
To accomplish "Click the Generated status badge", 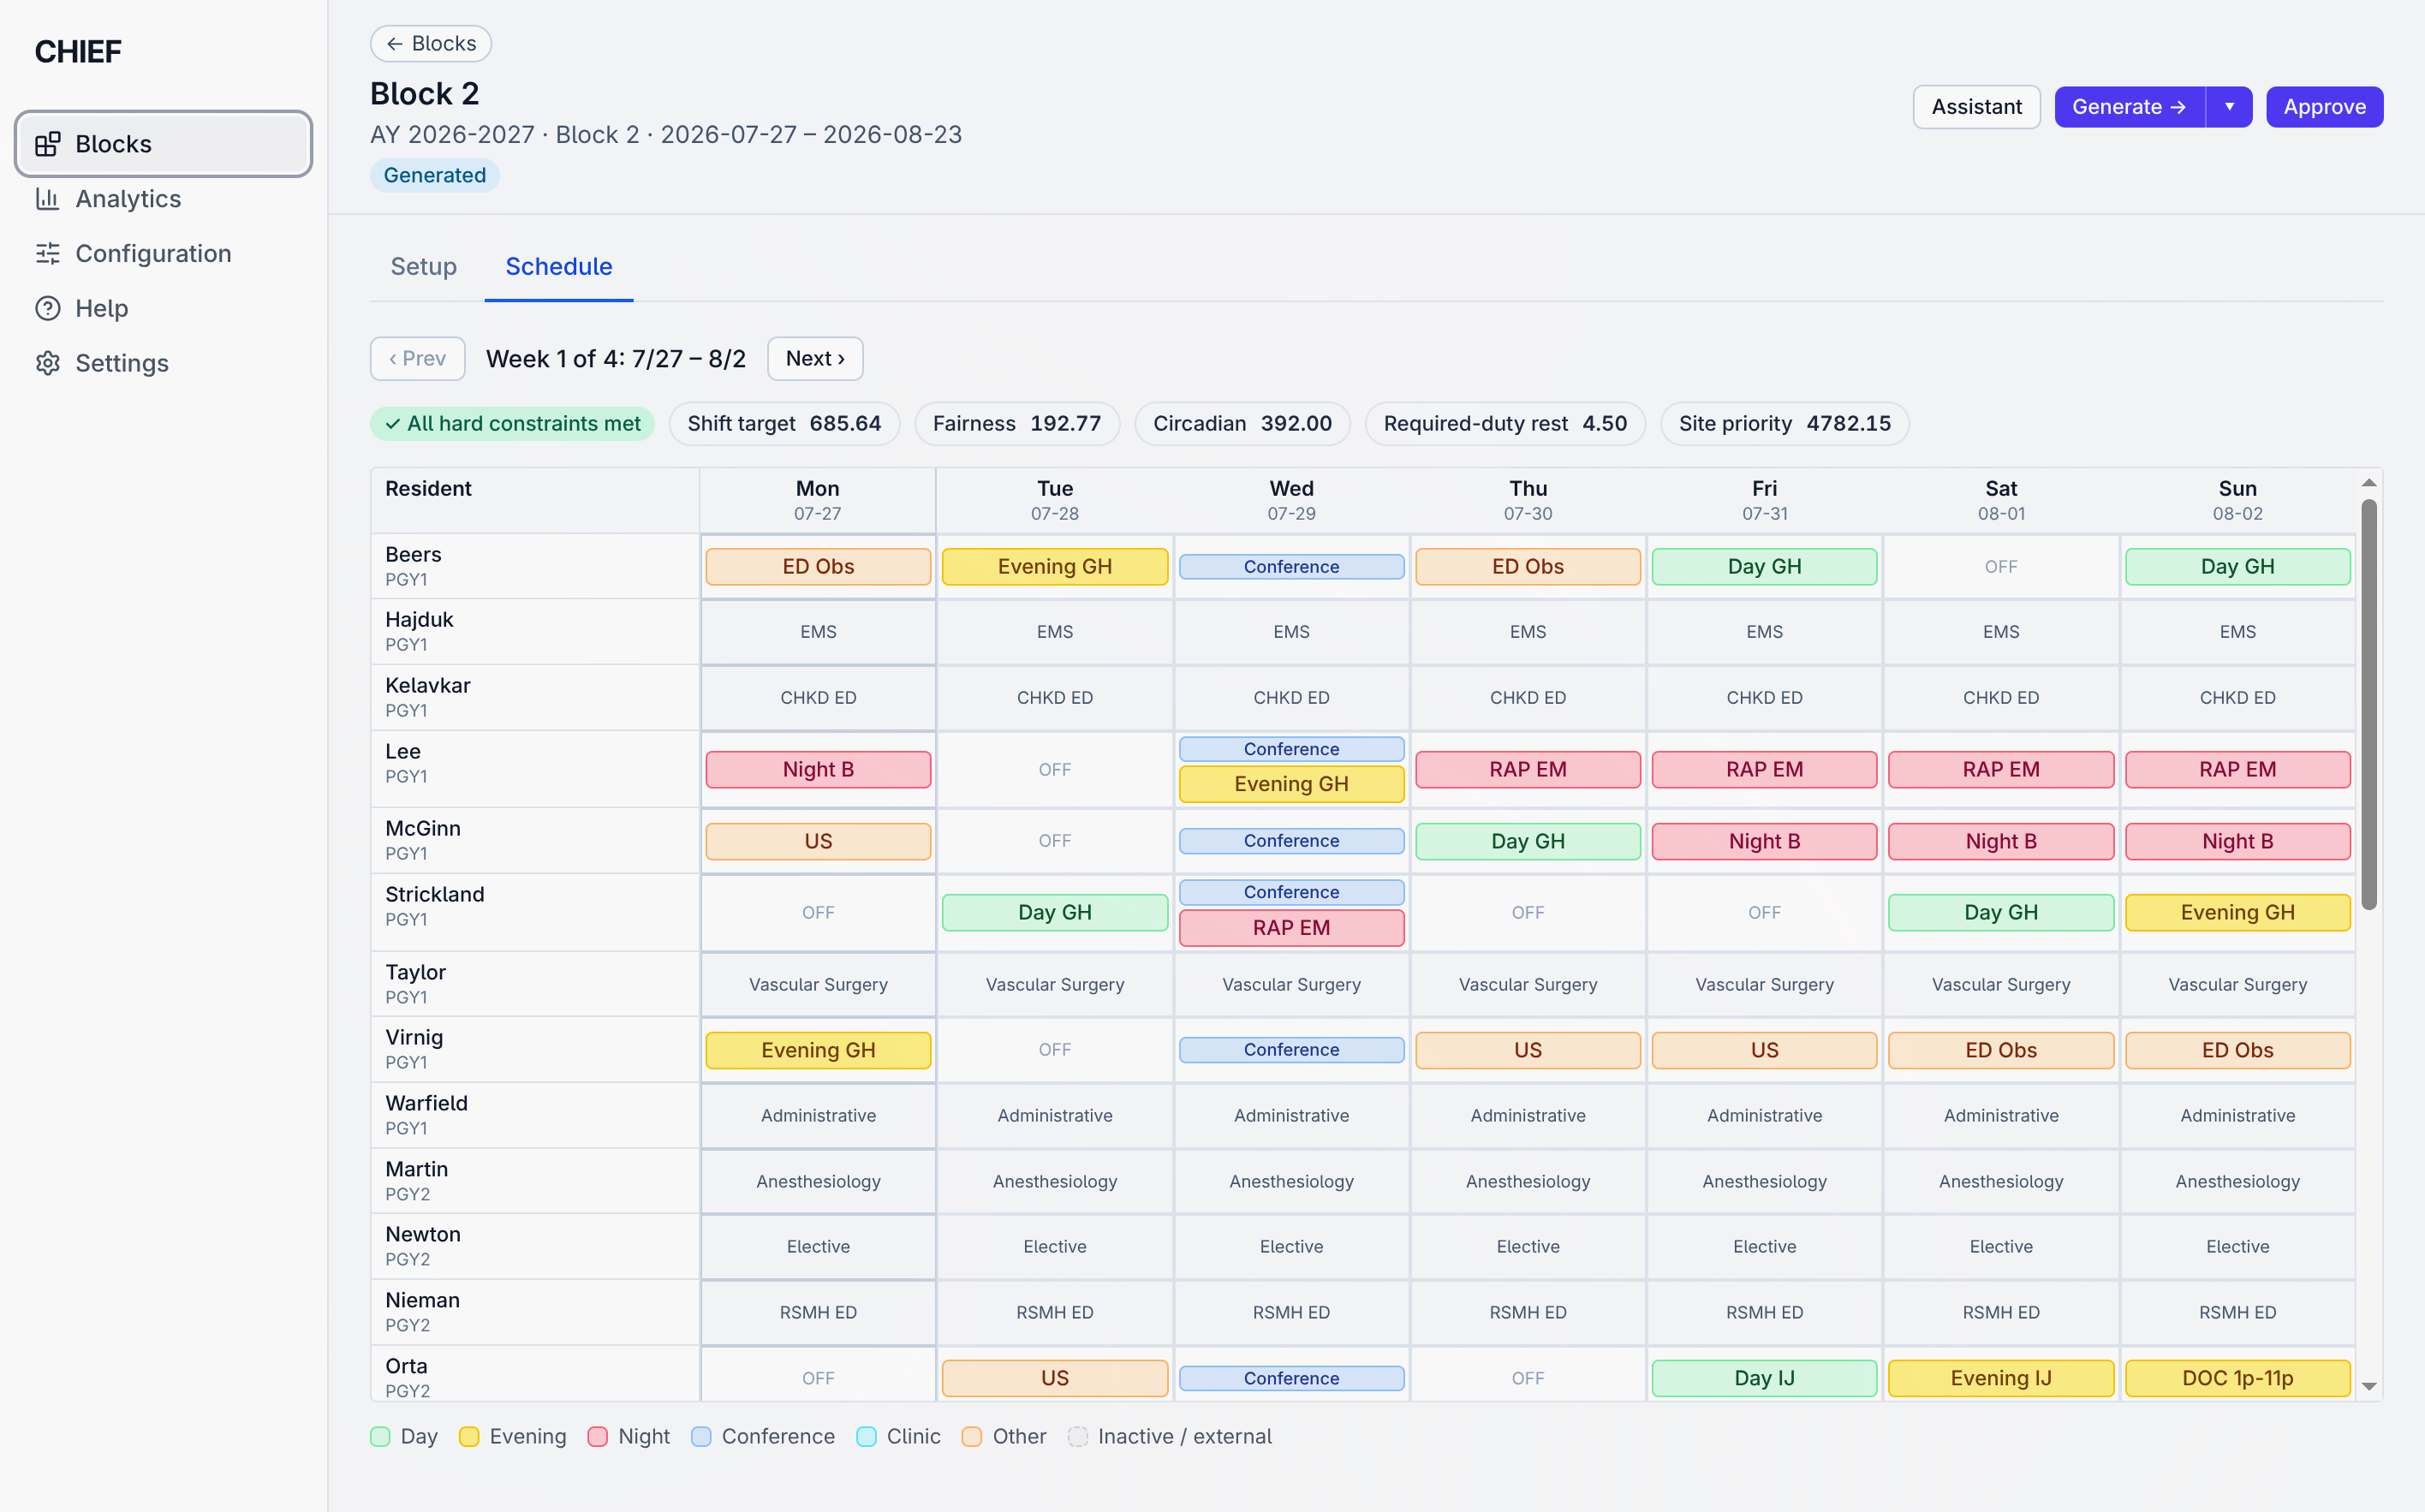I will pyautogui.click(x=435, y=176).
